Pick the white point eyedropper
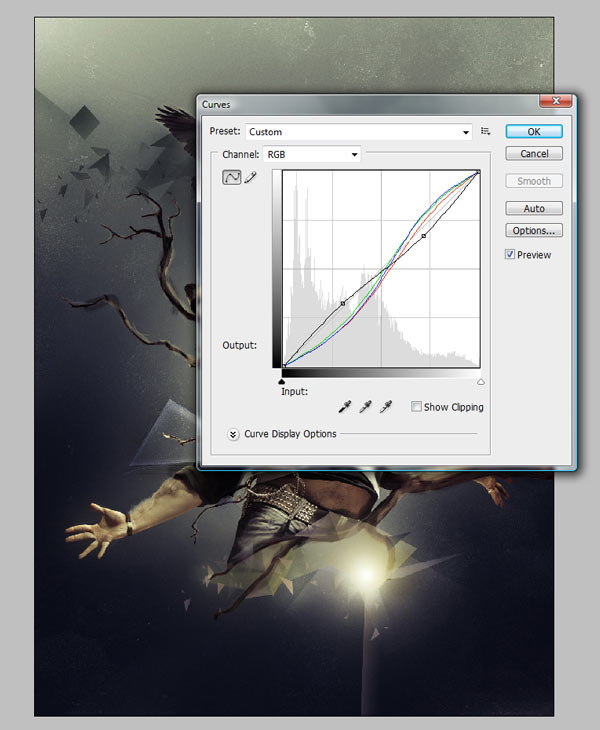The width and height of the screenshot is (600, 730). coord(386,407)
